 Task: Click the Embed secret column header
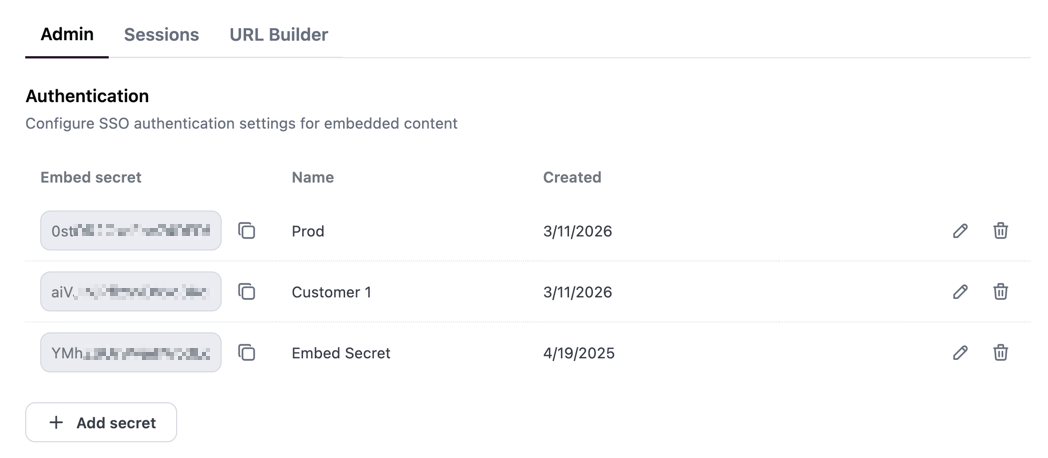tap(91, 177)
